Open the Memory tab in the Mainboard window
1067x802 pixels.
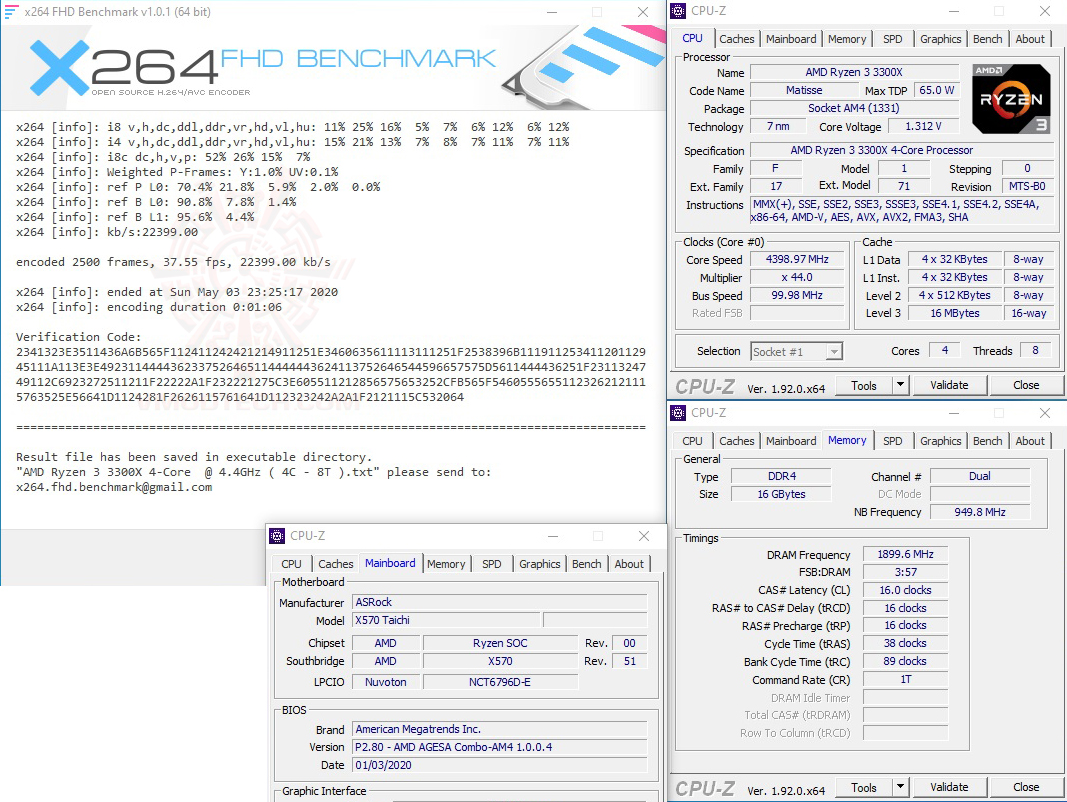pyautogui.click(x=446, y=565)
